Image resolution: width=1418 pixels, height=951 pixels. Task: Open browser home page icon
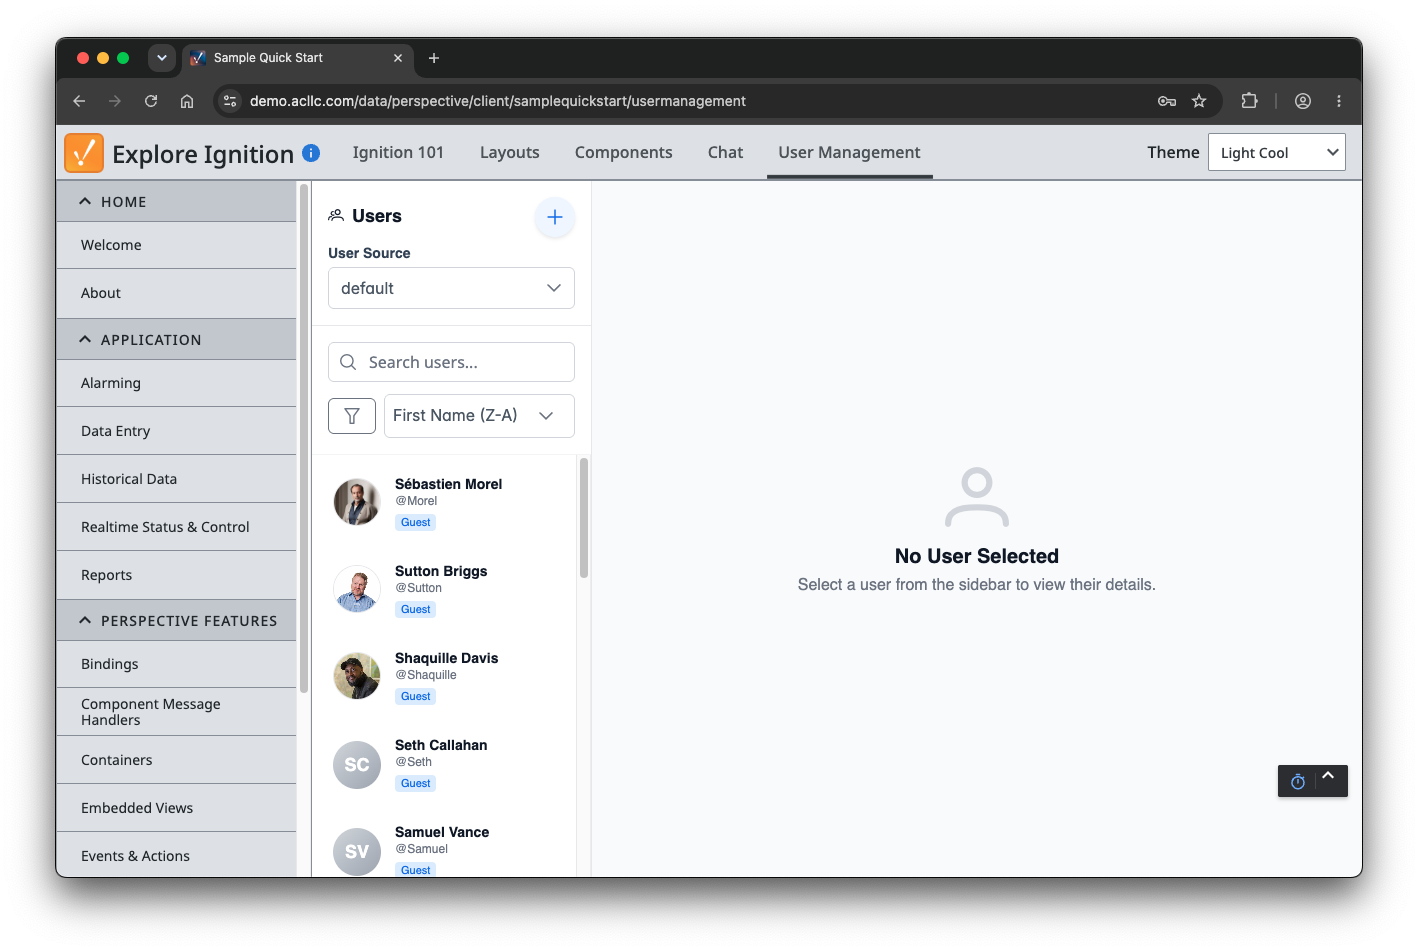pos(187,101)
